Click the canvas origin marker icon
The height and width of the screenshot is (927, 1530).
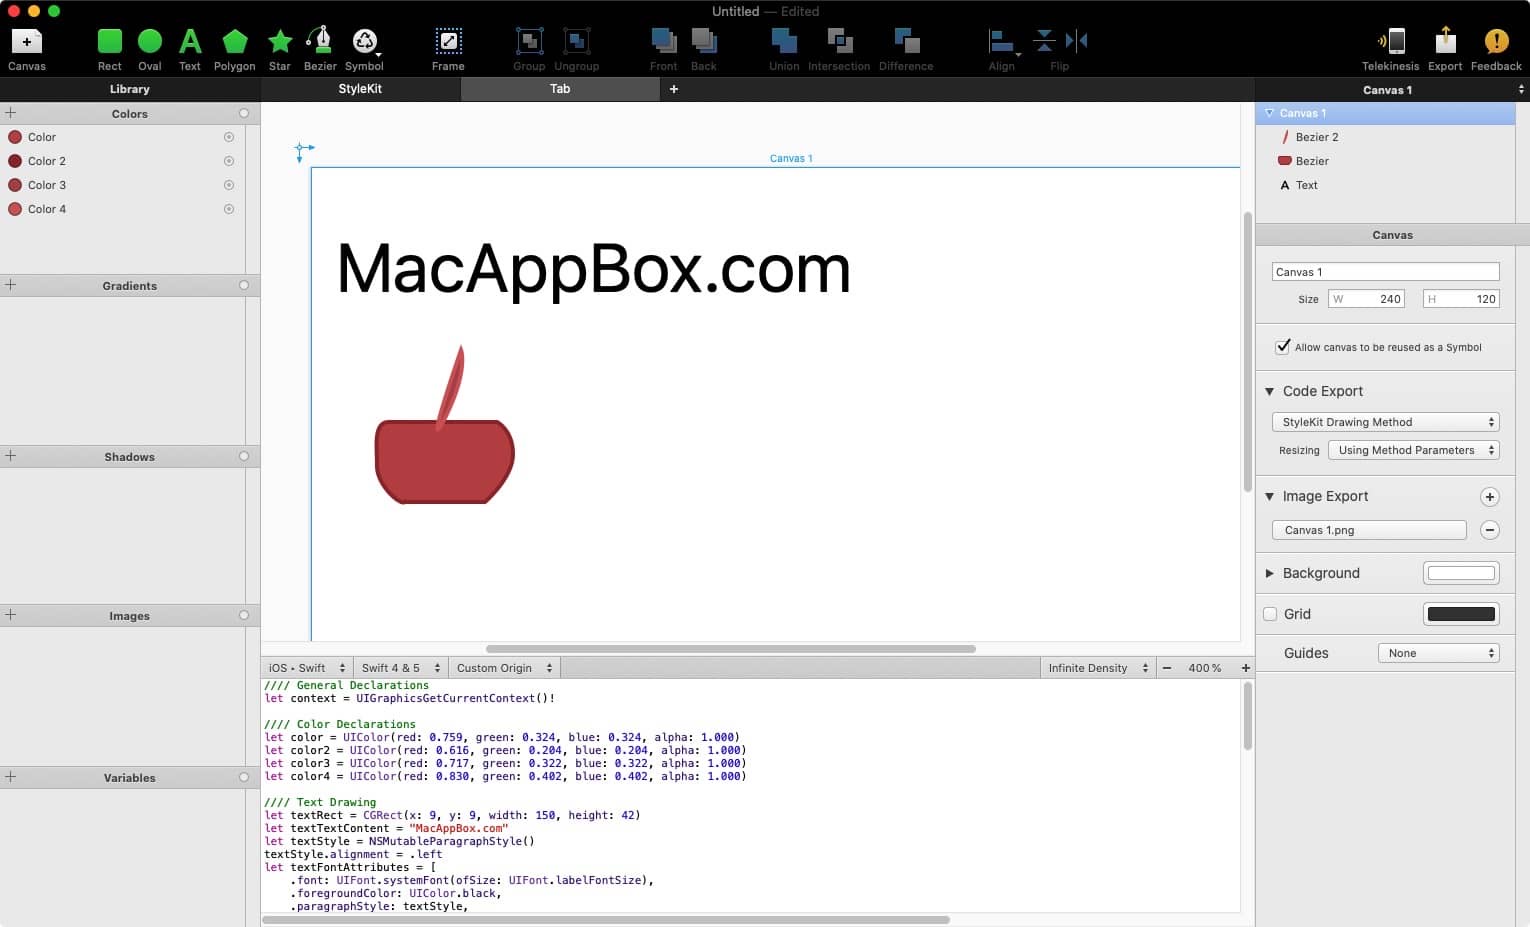(304, 152)
